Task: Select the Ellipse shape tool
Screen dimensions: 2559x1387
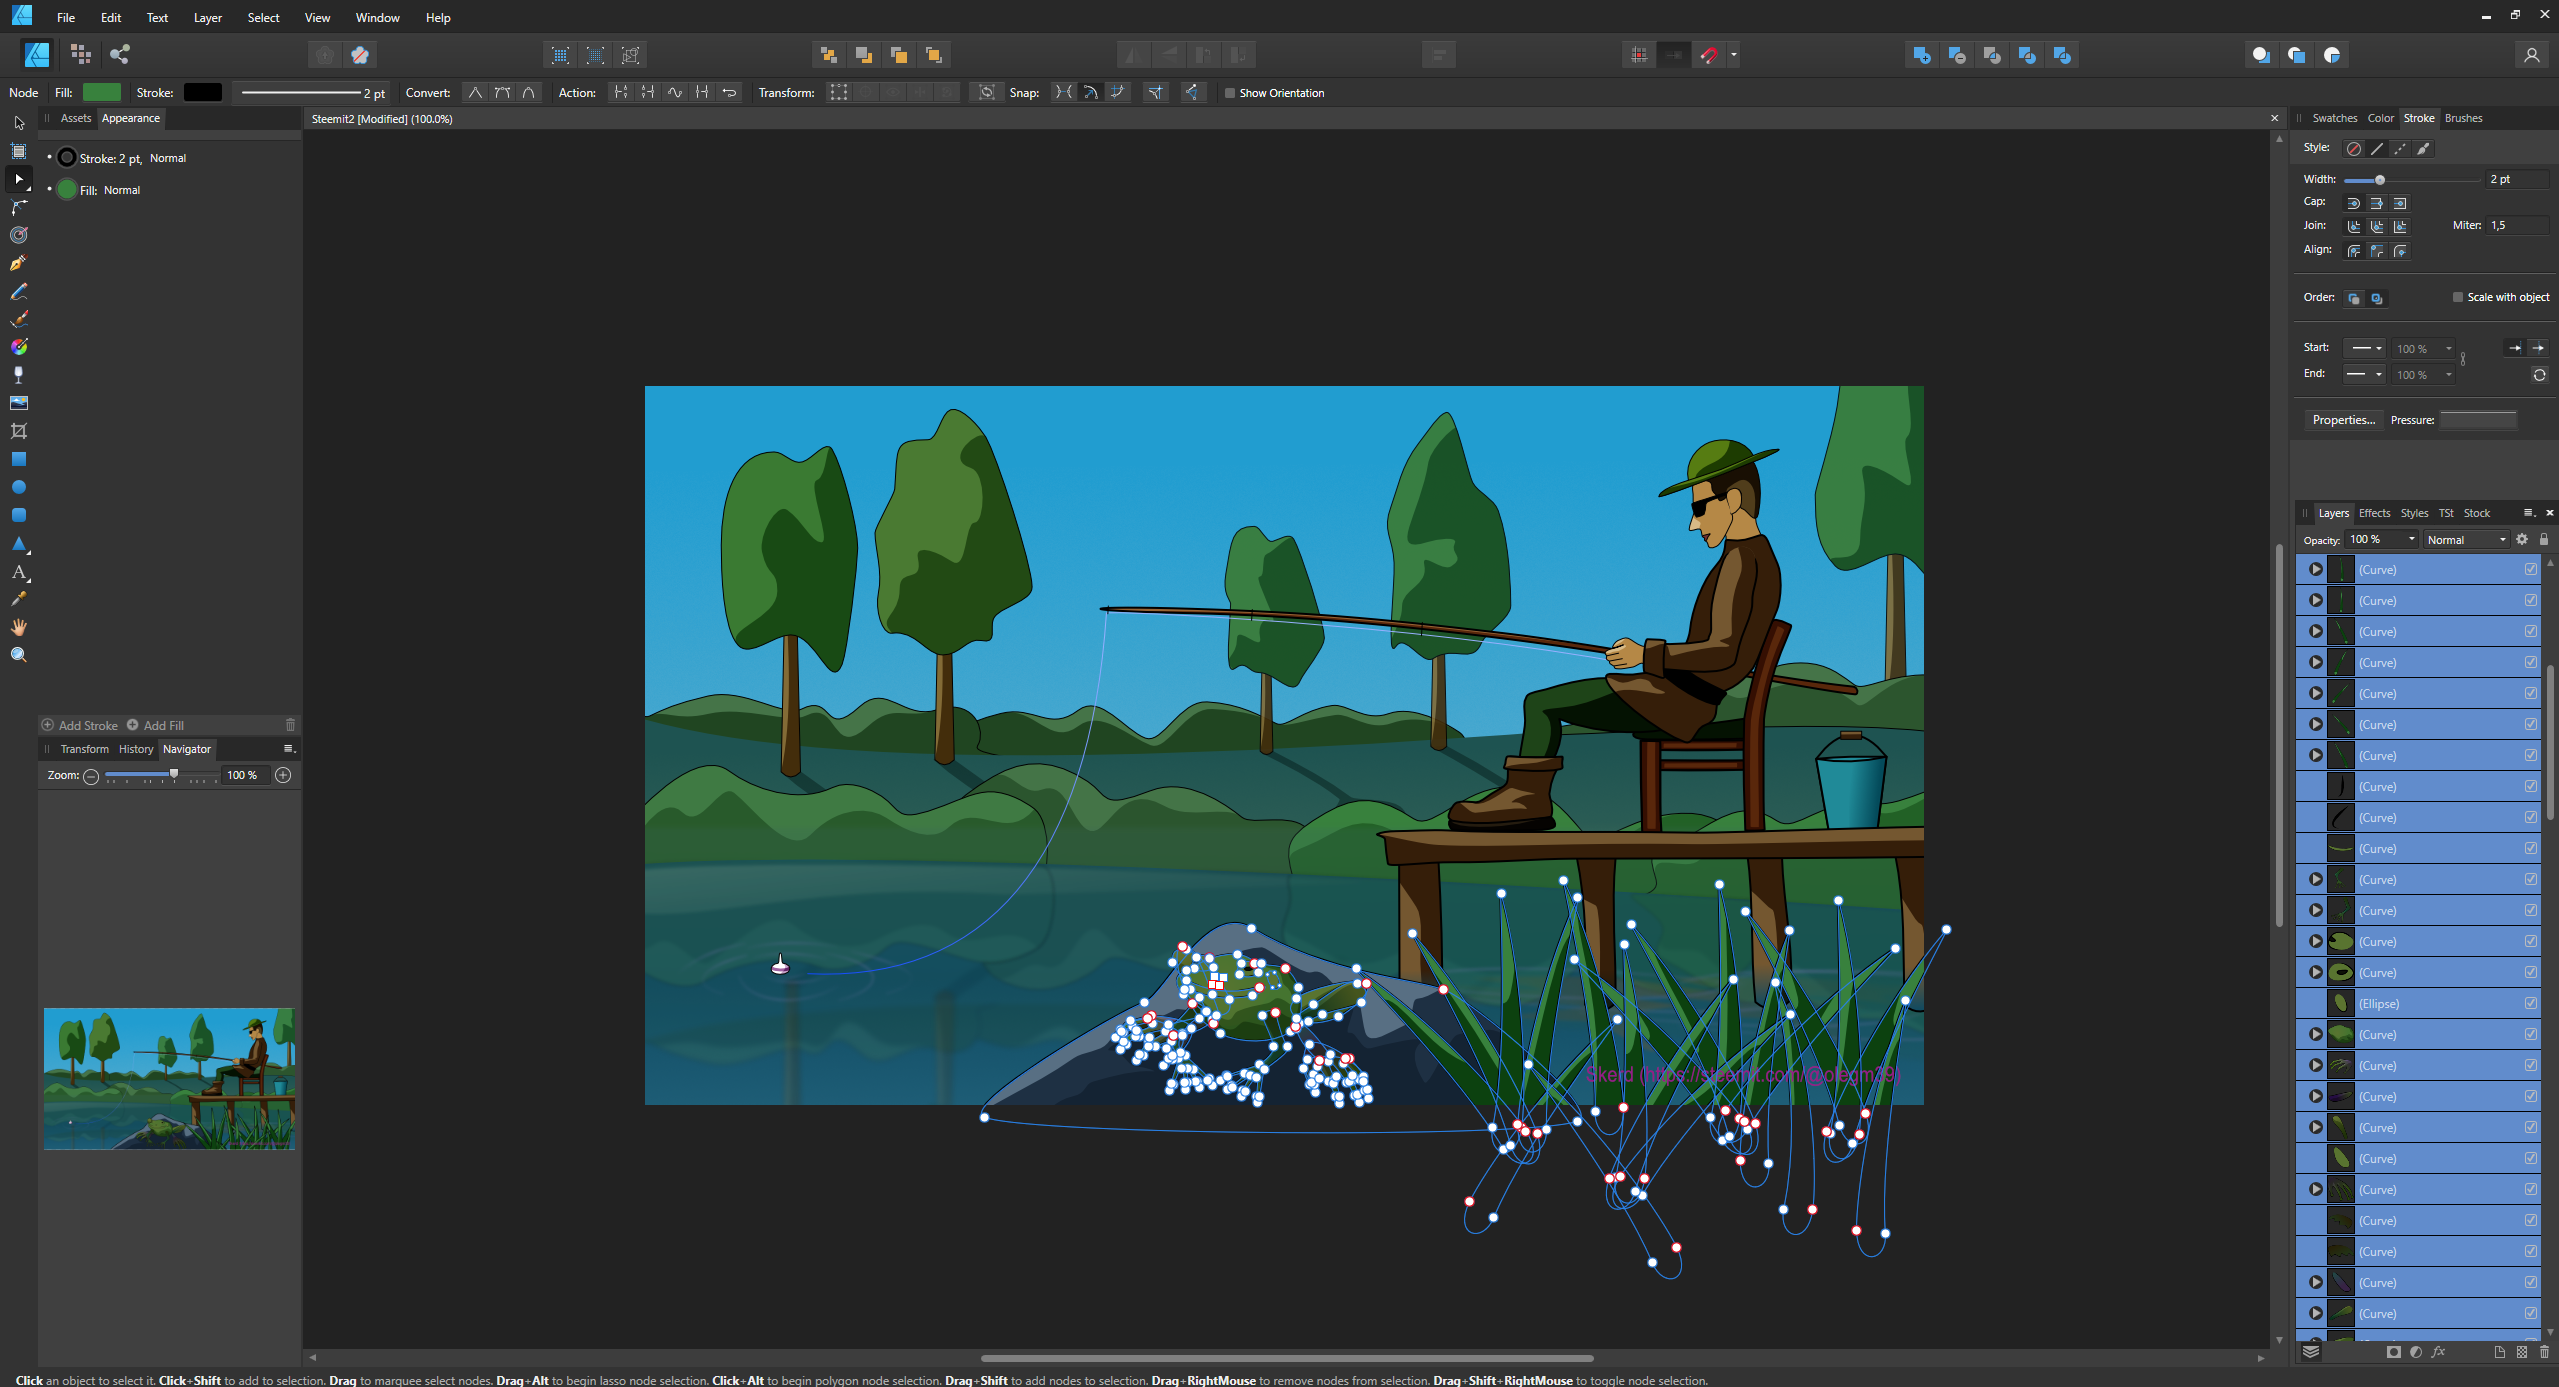Action: pyautogui.click(x=18, y=487)
